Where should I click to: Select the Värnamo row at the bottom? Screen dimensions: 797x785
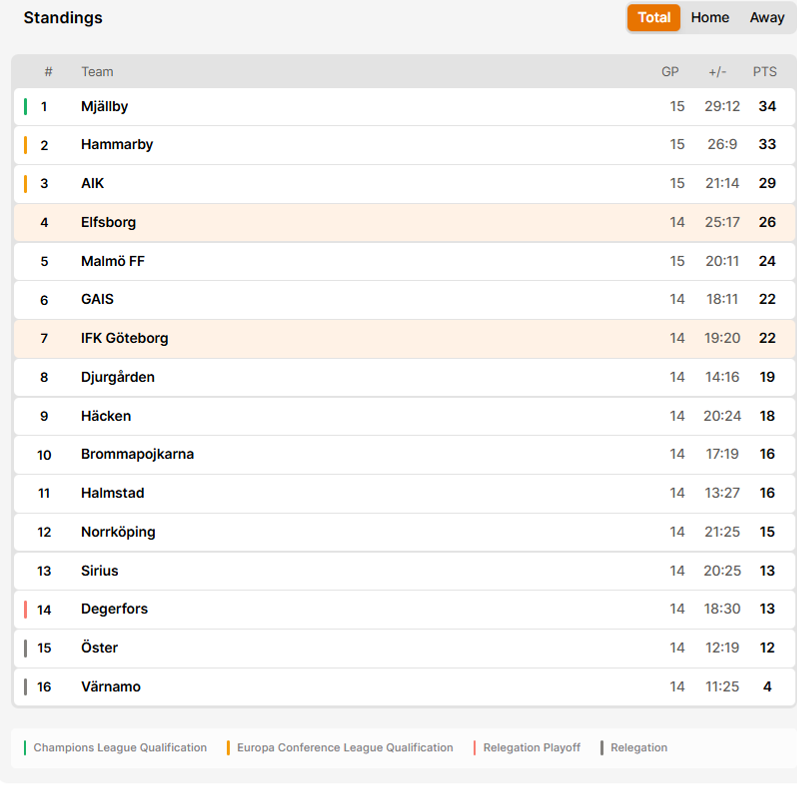tap(405, 687)
